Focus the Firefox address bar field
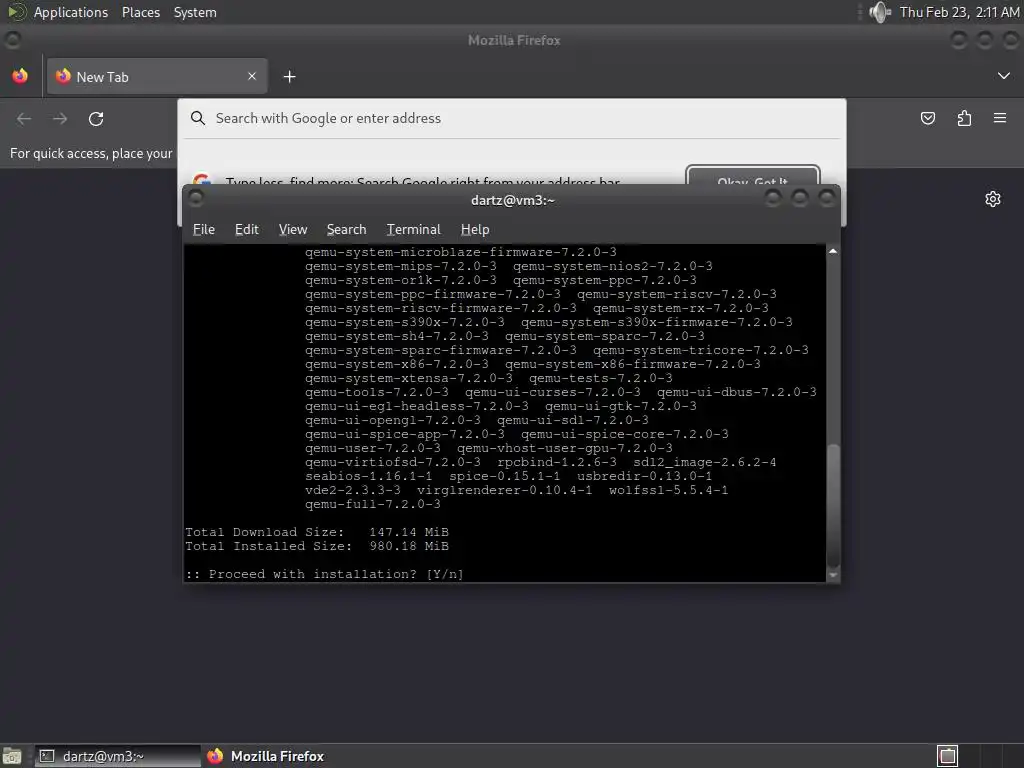Image resolution: width=1024 pixels, height=768 pixels. pos(512,118)
